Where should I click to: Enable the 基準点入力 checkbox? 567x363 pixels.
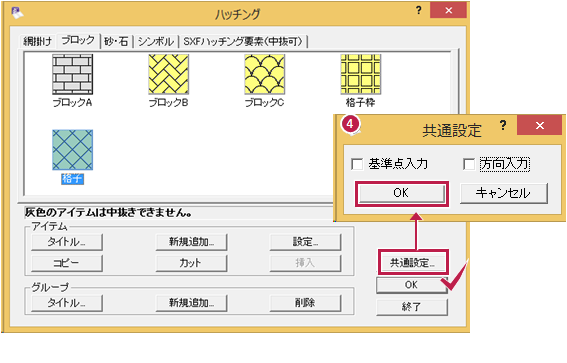pos(357,164)
